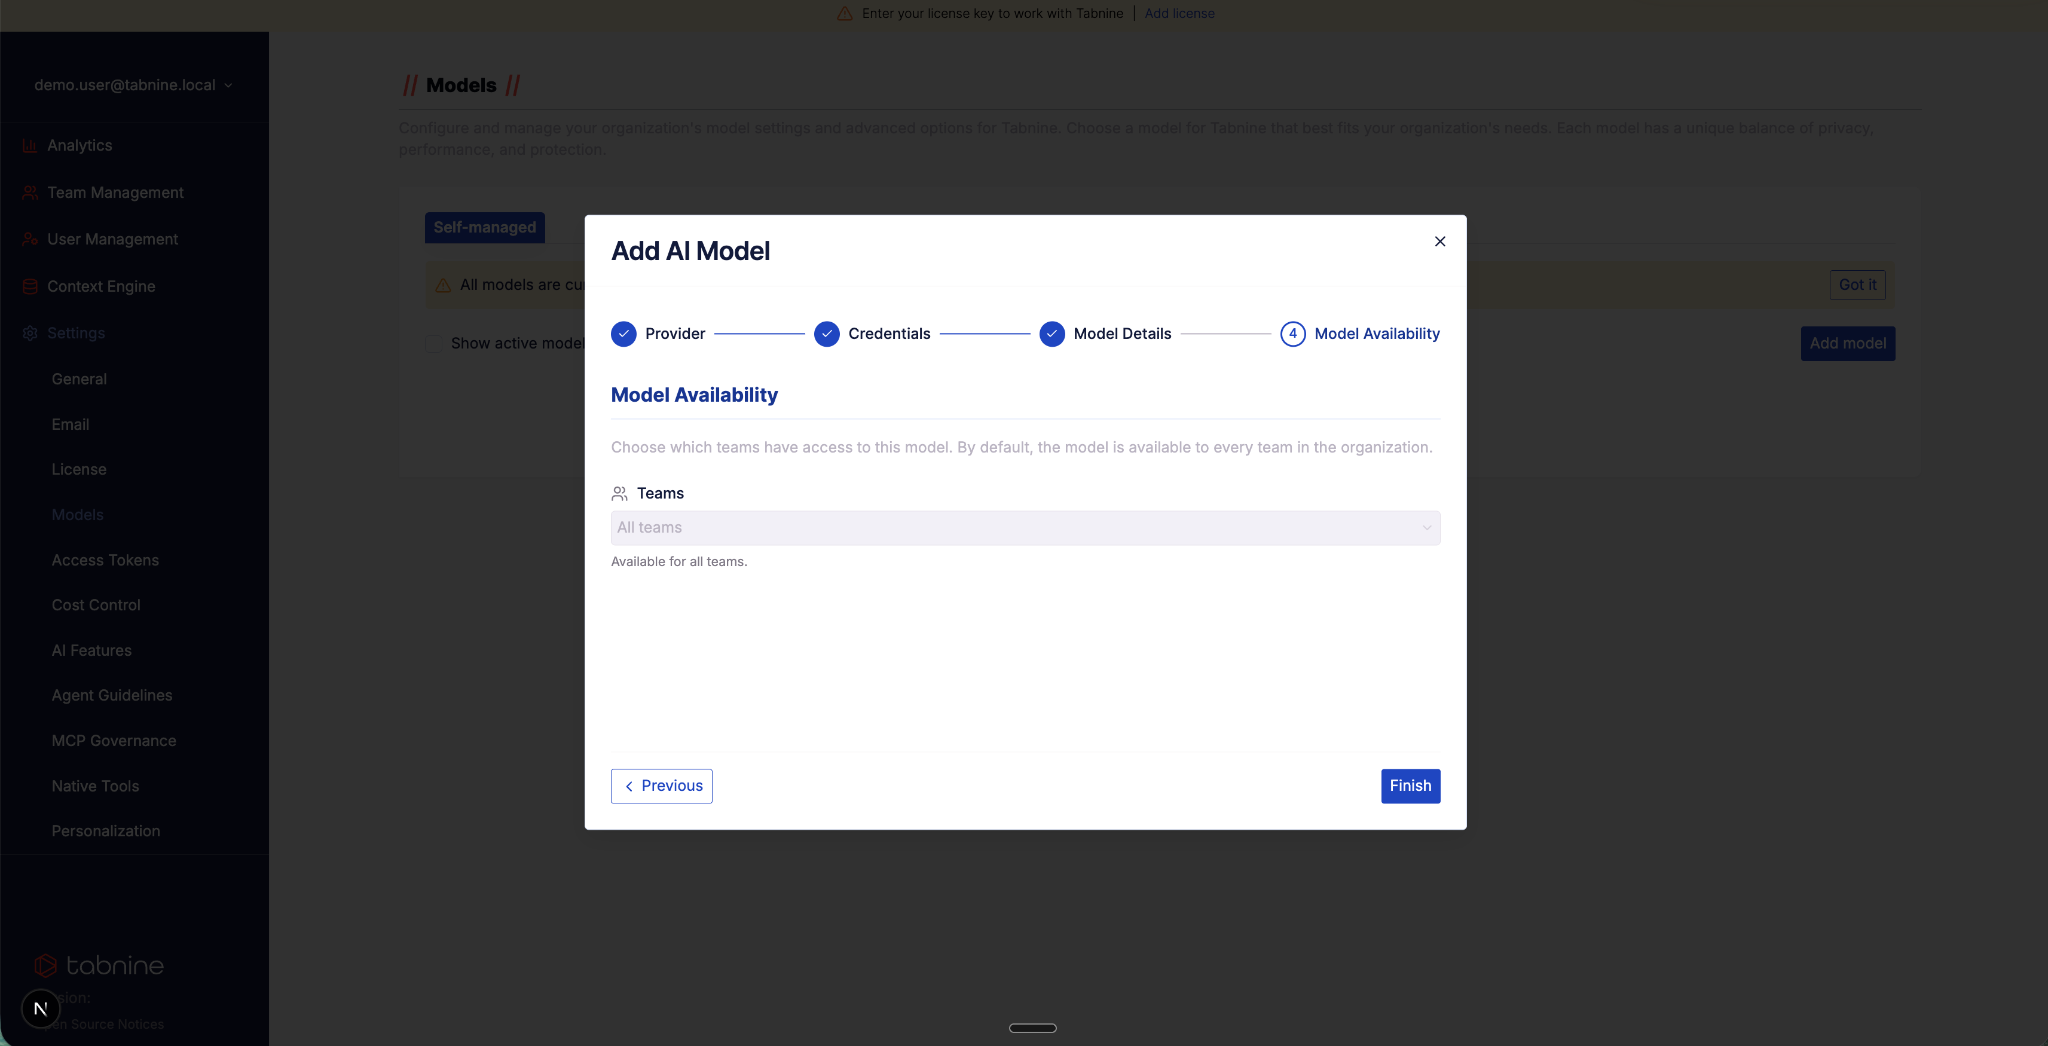
Task: Open Models settings in the sidebar
Action: click(x=77, y=515)
